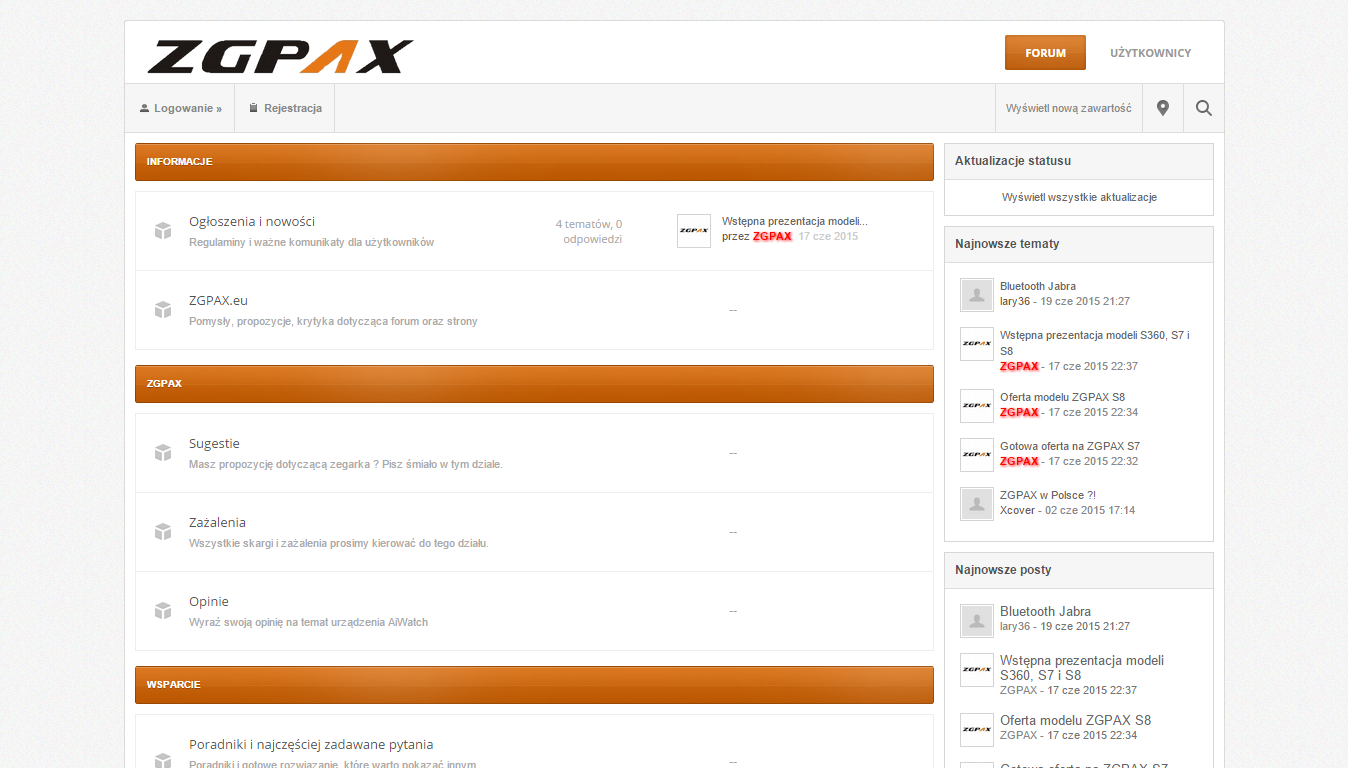Click Najnowsze posty panel title

(1003, 570)
